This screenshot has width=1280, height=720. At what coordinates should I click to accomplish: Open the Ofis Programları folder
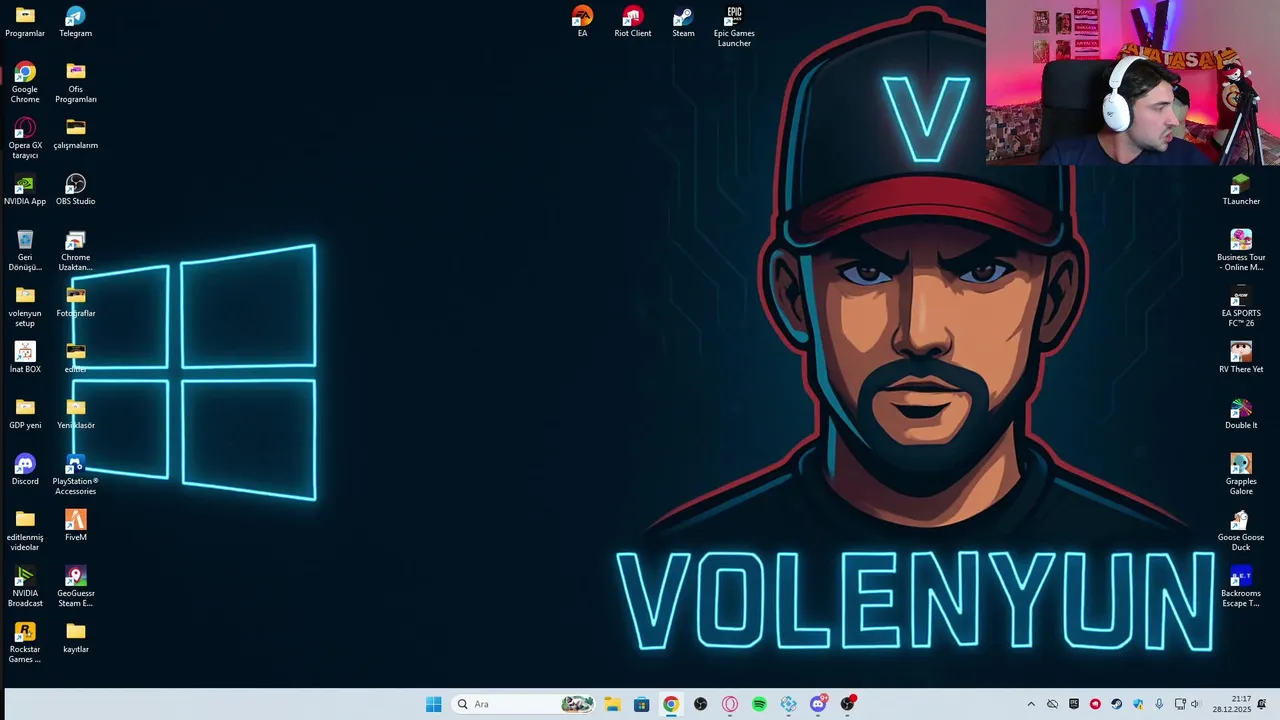point(75,82)
